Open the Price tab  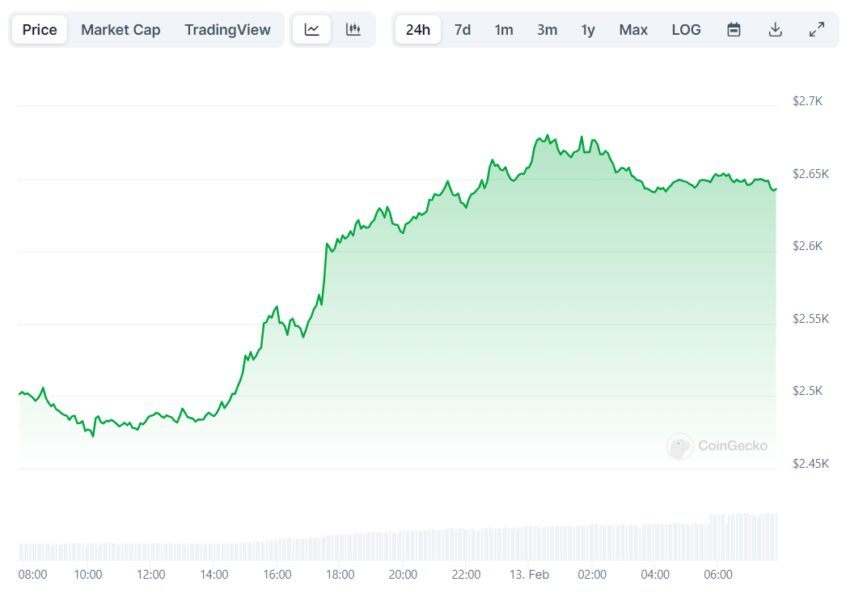tap(40, 30)
